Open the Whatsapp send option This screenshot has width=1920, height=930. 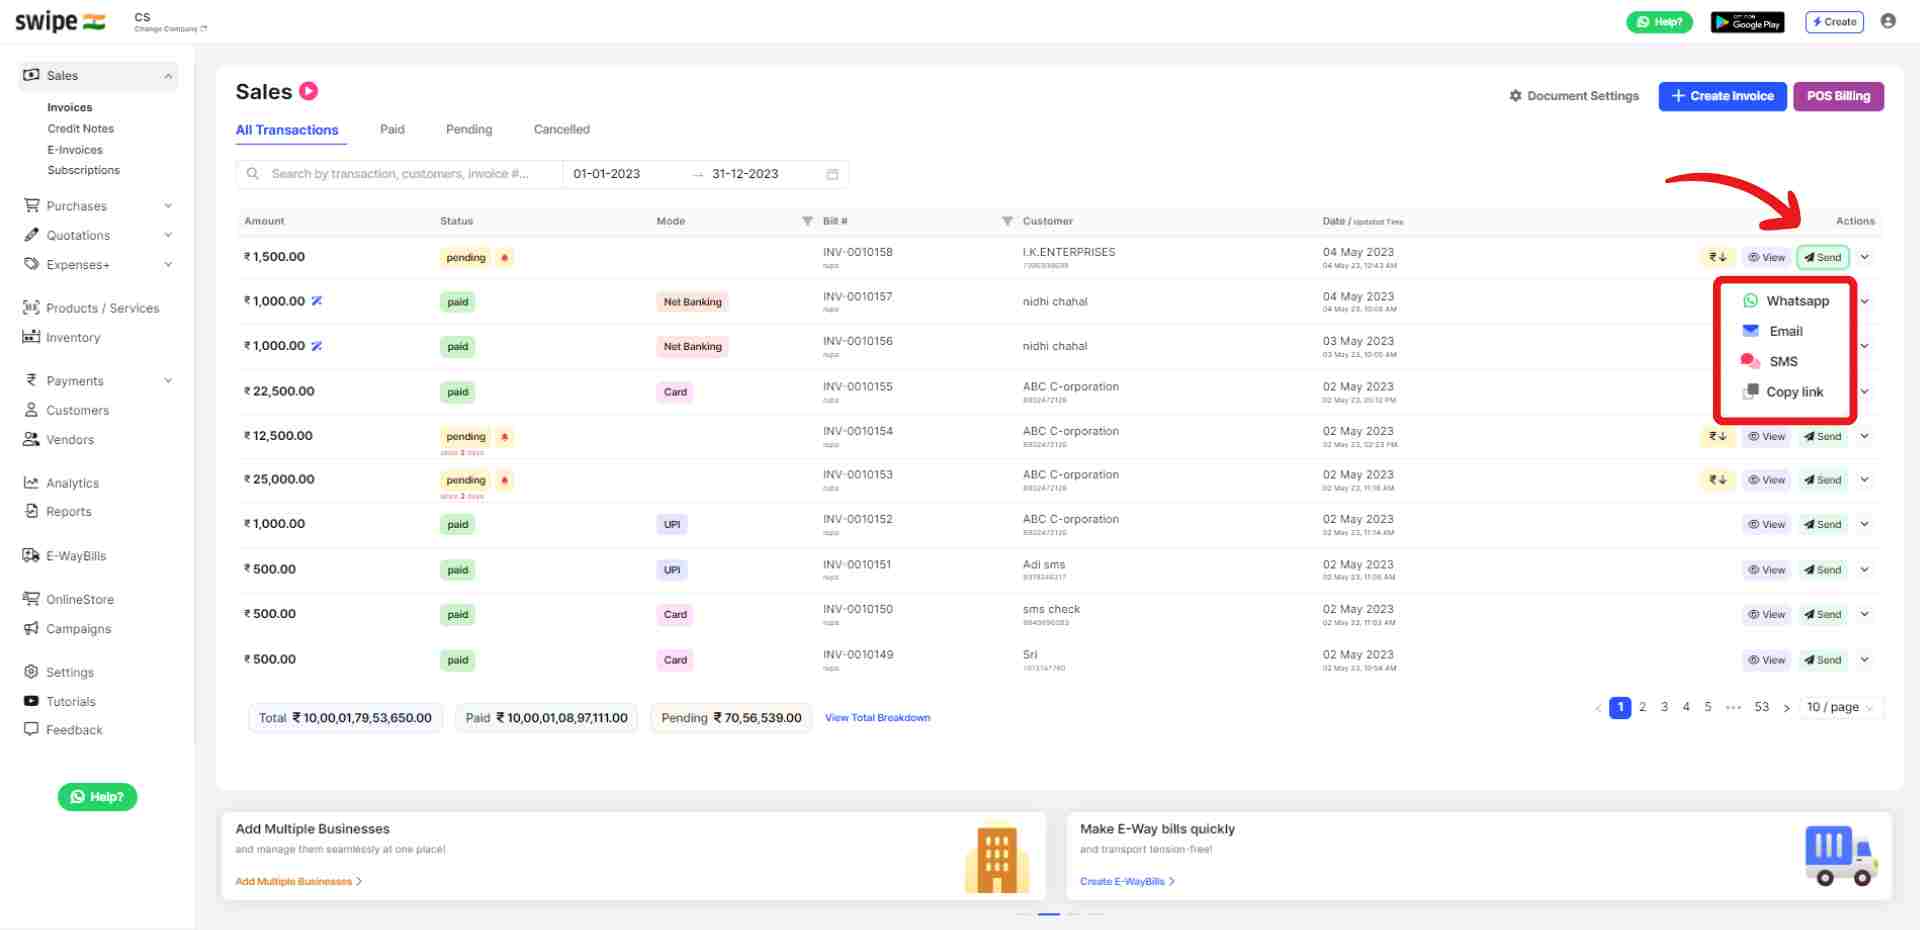point(1786,301)
